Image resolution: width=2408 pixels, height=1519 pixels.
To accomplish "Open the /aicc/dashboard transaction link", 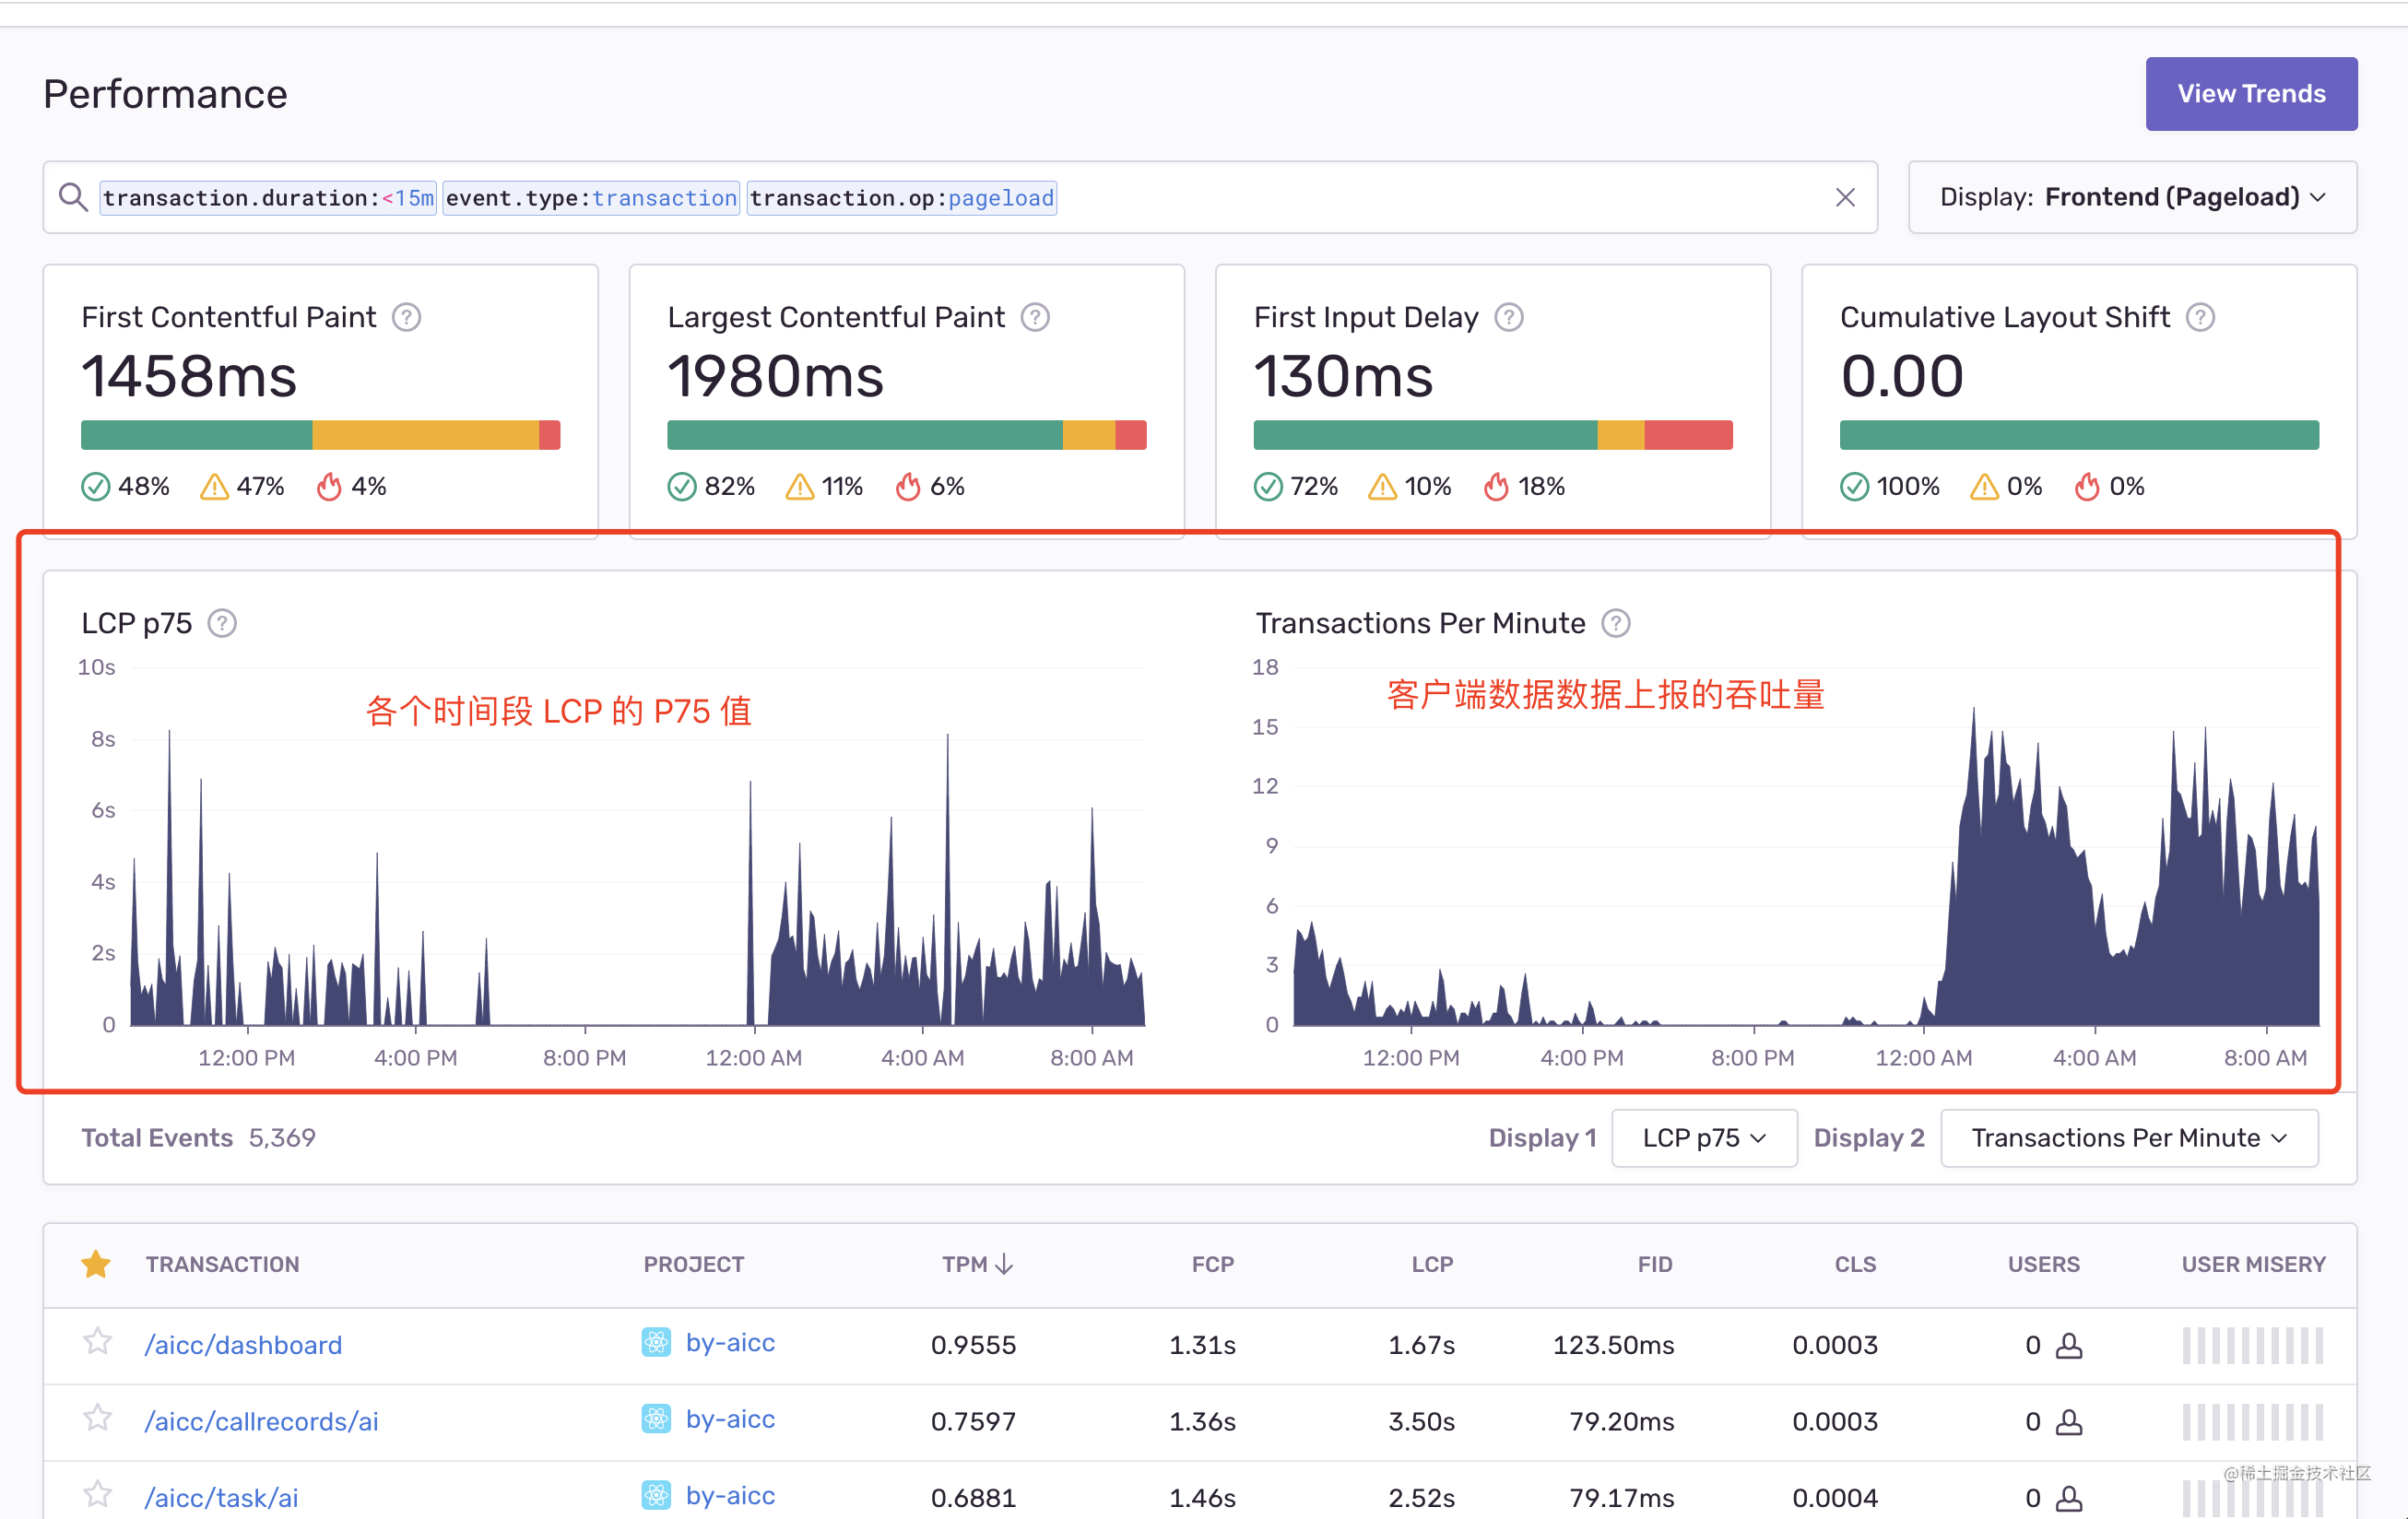I will pos(243,1345).
